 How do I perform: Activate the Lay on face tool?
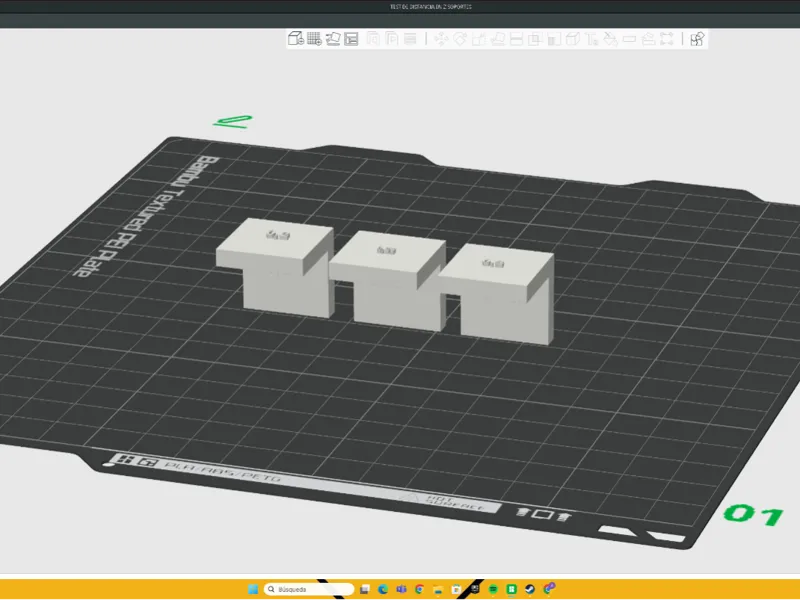point(497,39)
